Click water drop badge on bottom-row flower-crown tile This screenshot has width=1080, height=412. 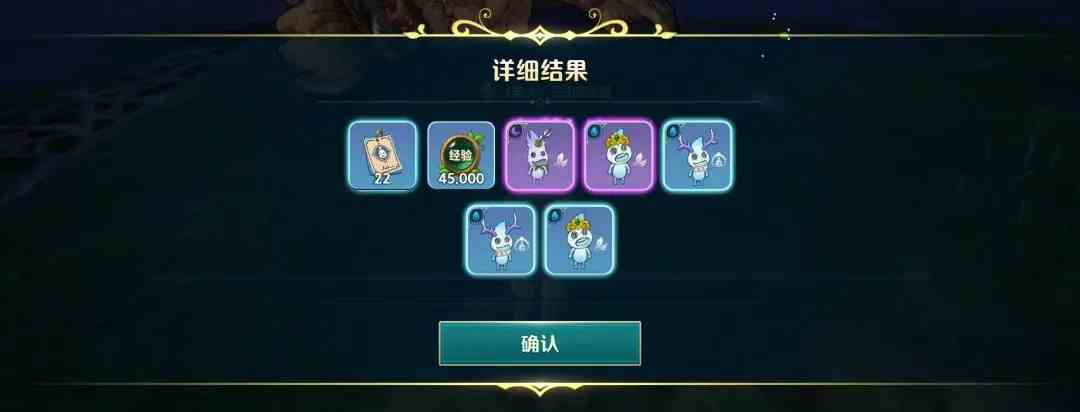pos(554,214)
